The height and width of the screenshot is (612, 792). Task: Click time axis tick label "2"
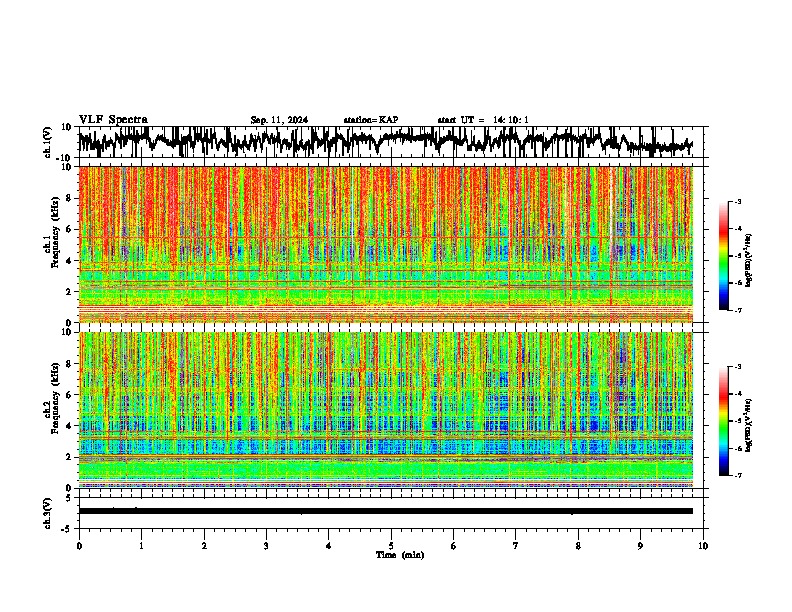coord(204,546)
